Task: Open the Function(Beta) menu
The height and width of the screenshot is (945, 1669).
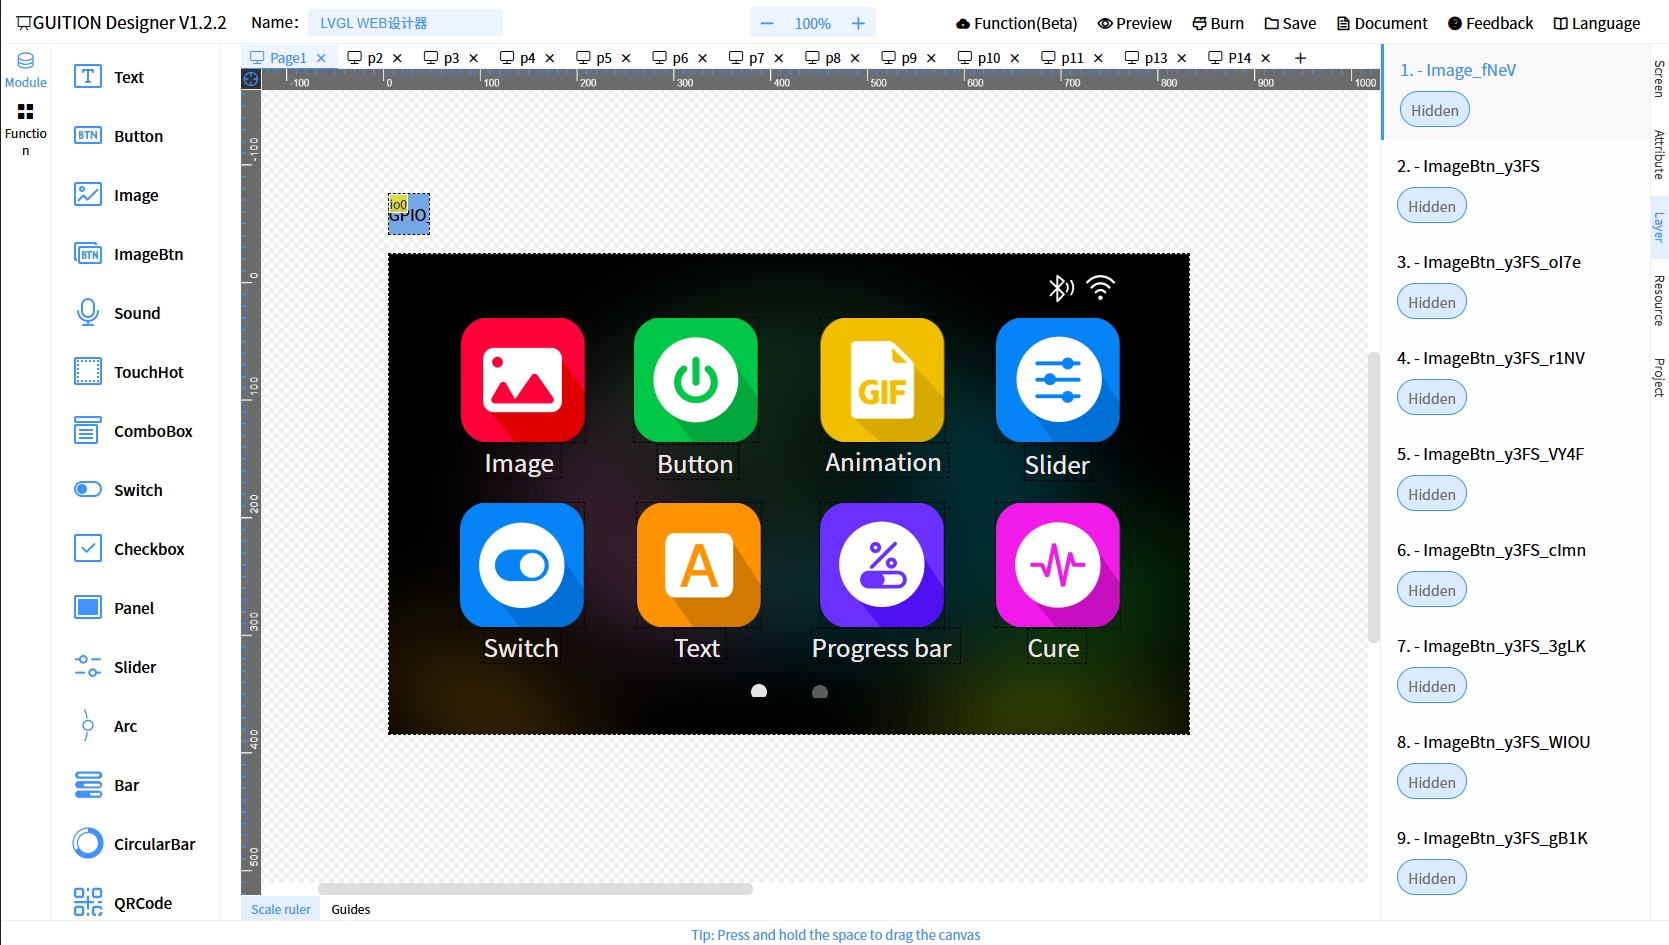Action: point(1016,23)
